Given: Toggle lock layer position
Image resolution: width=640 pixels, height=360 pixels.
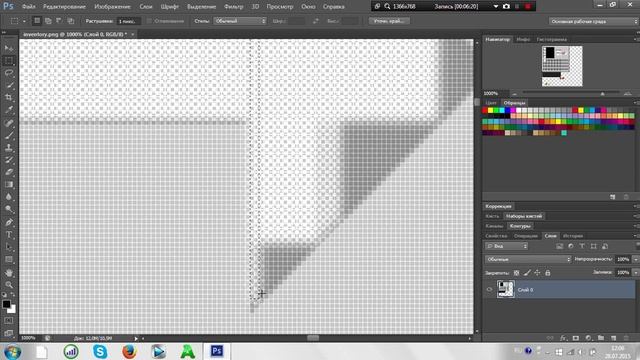Looking at the screenshot, I should pyautogui.click(x=537, y=273).
